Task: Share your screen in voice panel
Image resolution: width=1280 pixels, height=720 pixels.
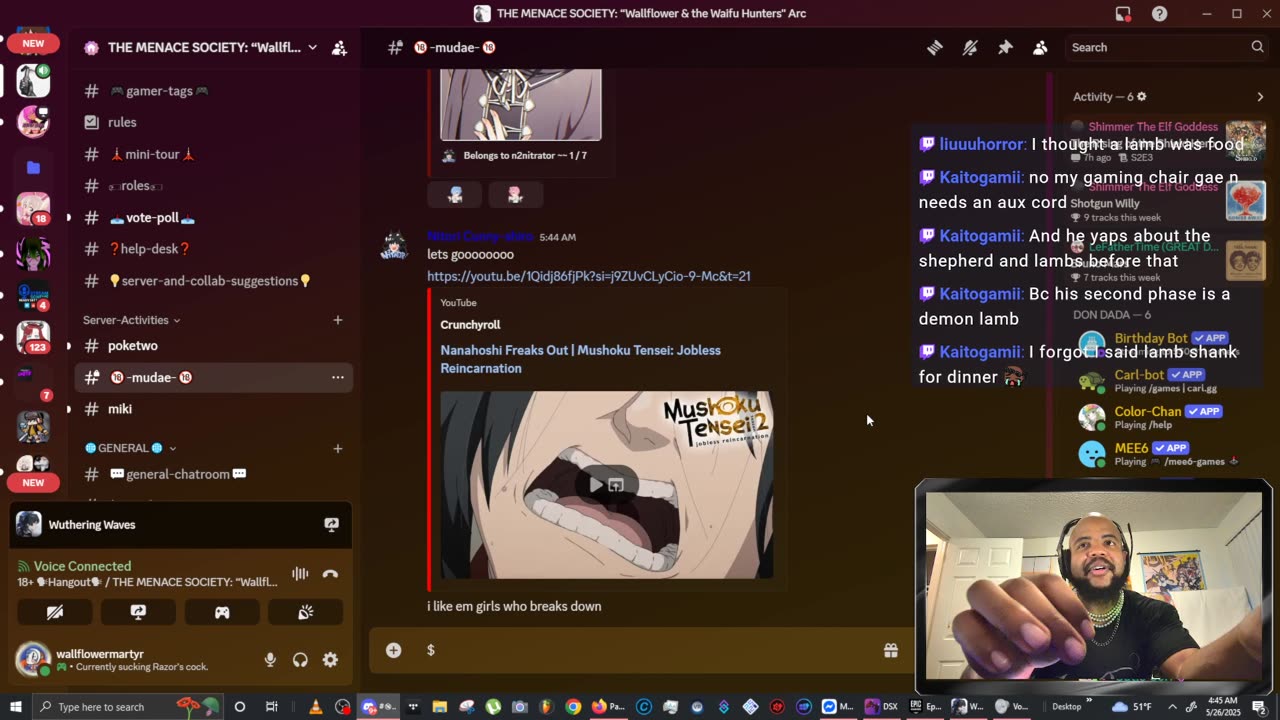Action: click(138, 612)
